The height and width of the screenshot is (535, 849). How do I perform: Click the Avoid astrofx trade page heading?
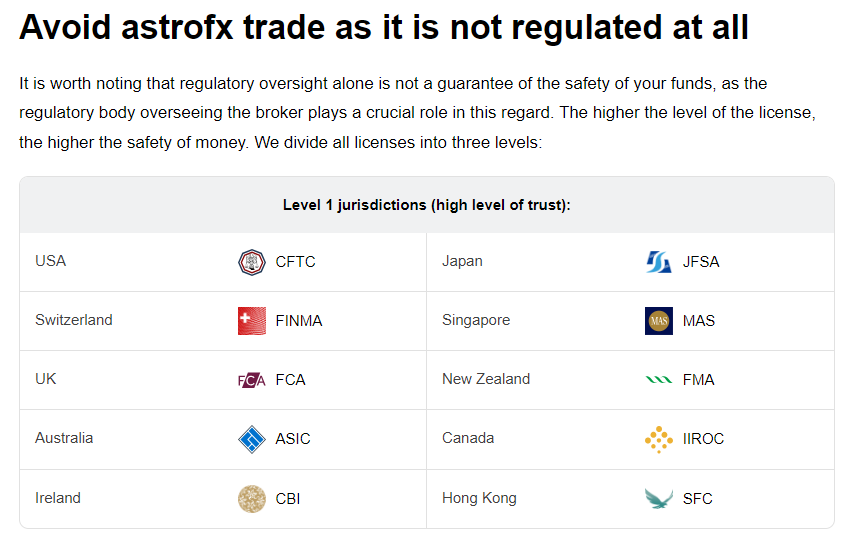(x=384, y=27)
